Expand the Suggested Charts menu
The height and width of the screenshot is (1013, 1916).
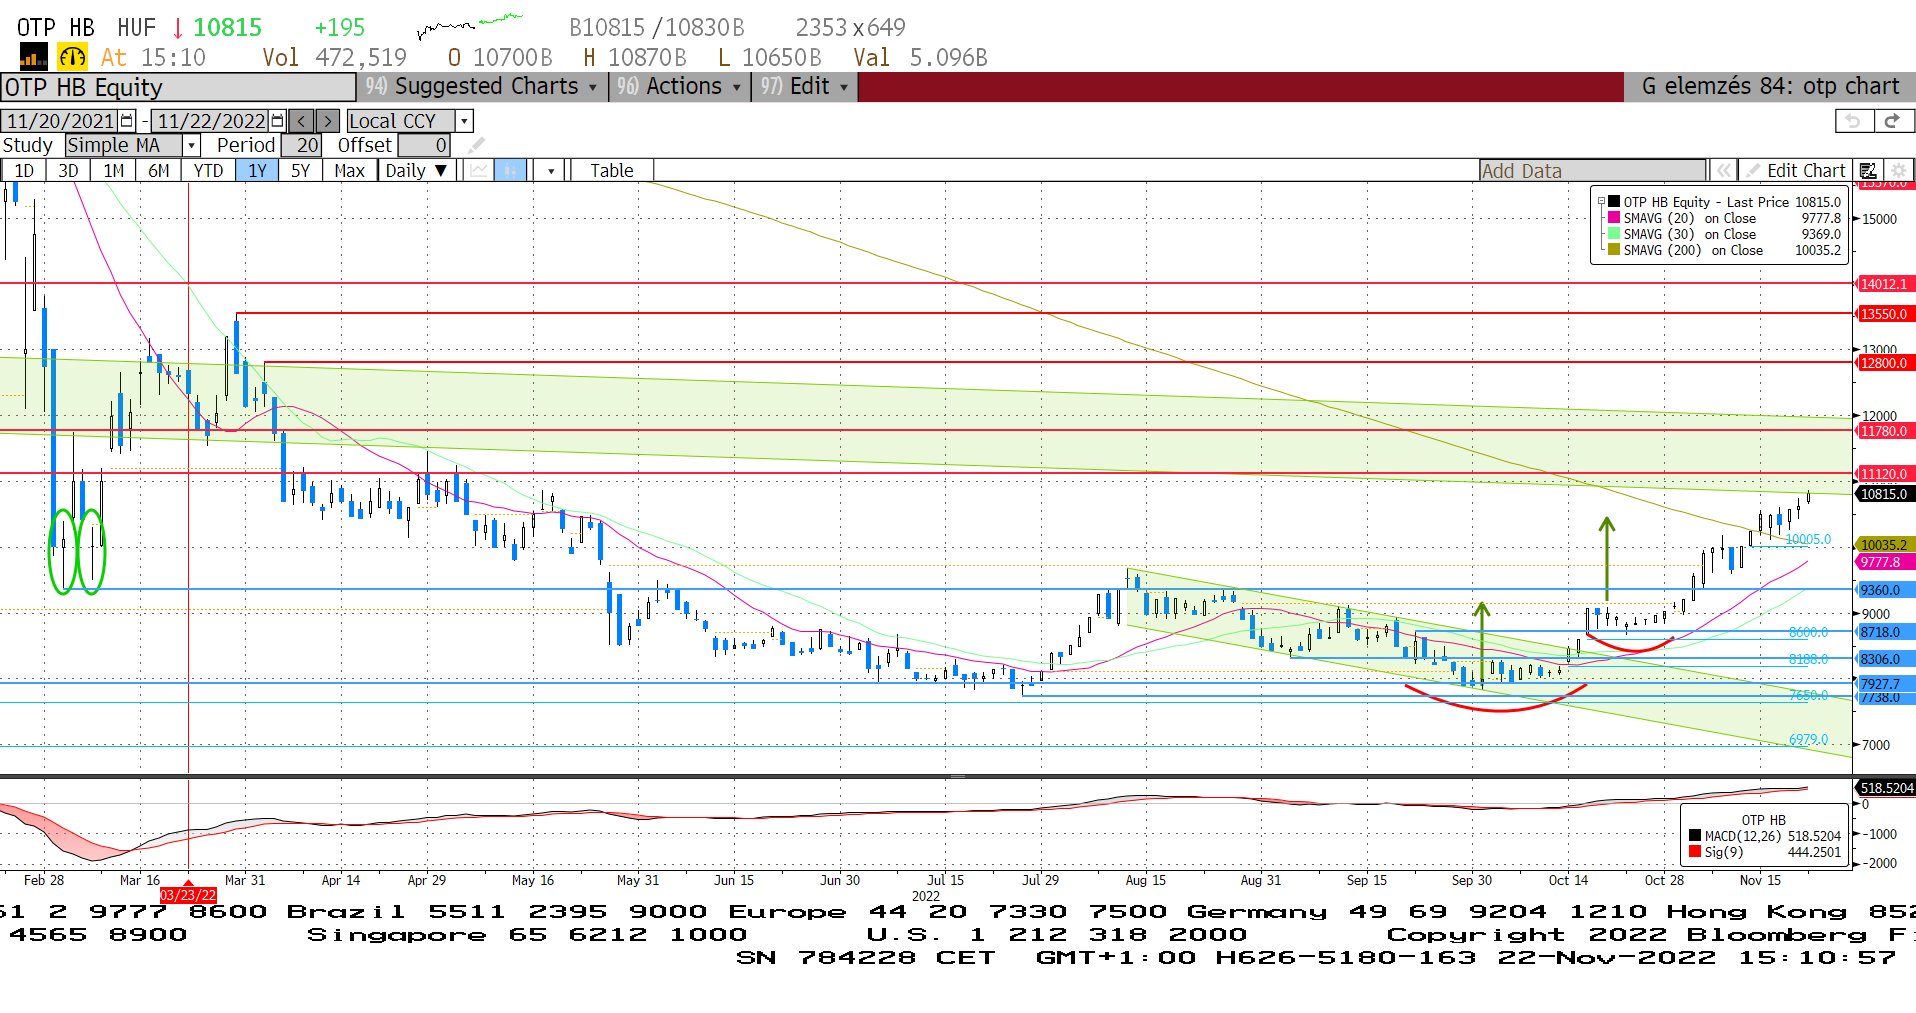tap(481, 87)
